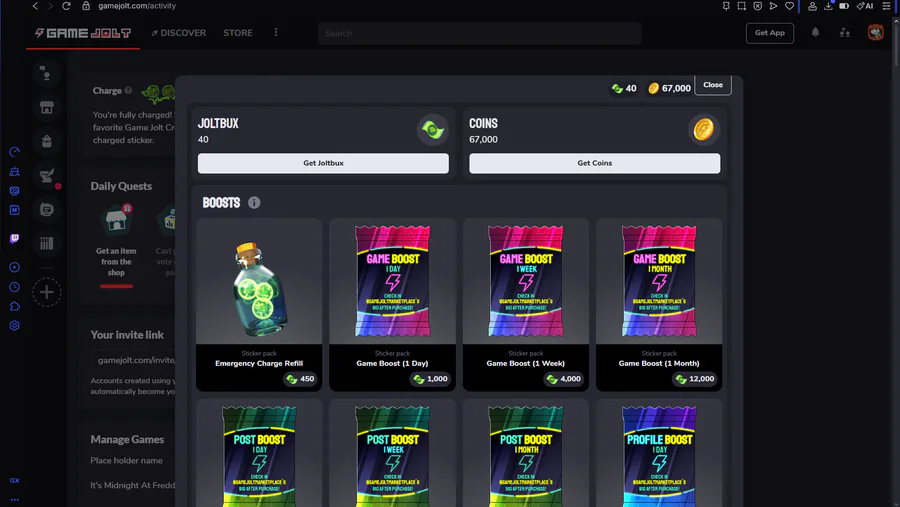Open the sidebar chat icon
900x507 pixels.
pos(46,210)
